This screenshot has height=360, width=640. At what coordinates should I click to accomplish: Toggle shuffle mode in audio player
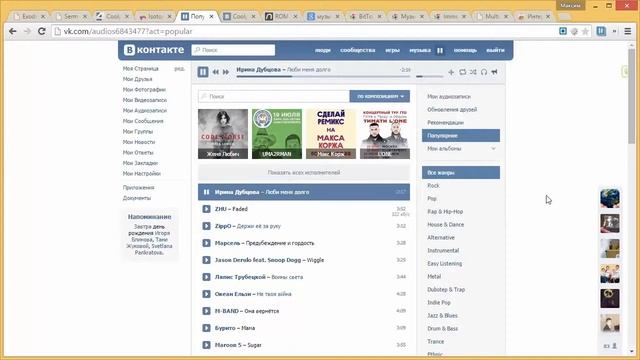[473, 72]
